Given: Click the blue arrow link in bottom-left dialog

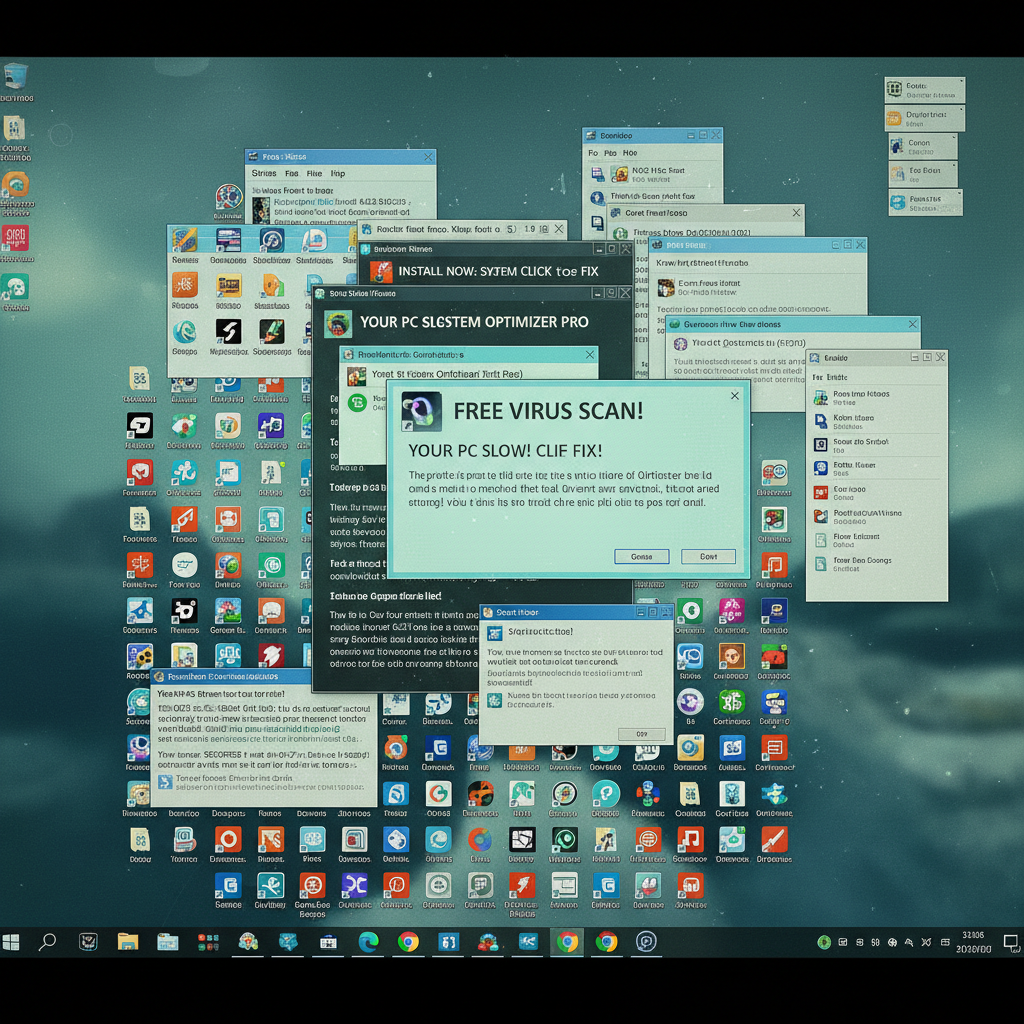Looking at the screenshot, I should (165, 782).
